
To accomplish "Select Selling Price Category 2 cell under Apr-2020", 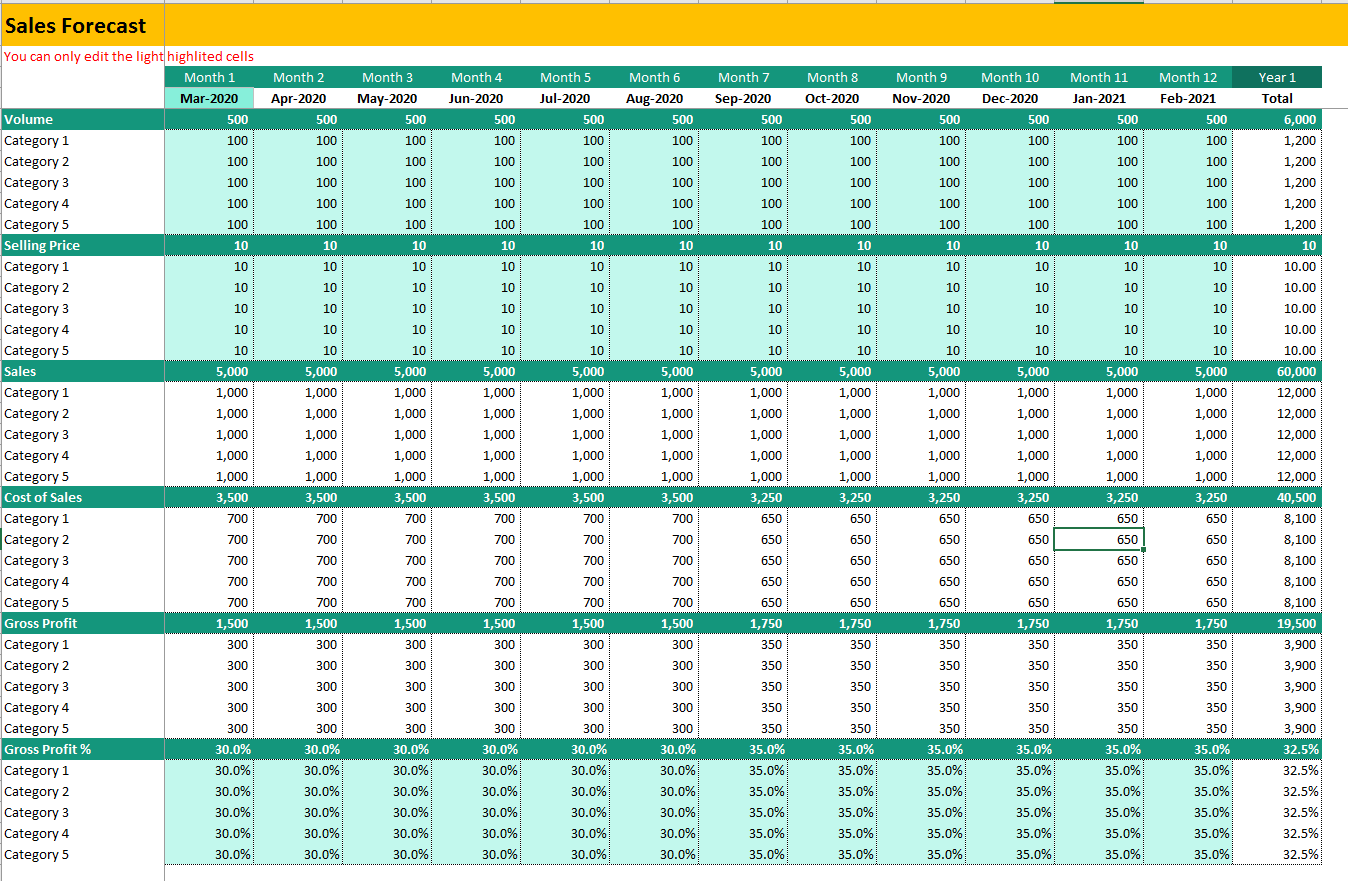I will [x=299, y=287].
